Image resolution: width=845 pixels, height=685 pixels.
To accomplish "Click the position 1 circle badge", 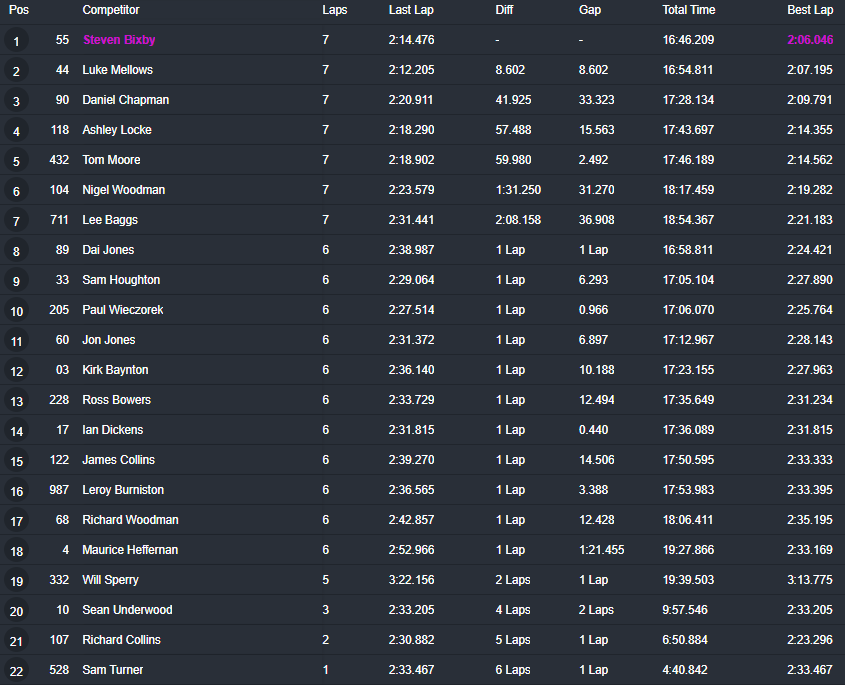I will pos(16,41).
